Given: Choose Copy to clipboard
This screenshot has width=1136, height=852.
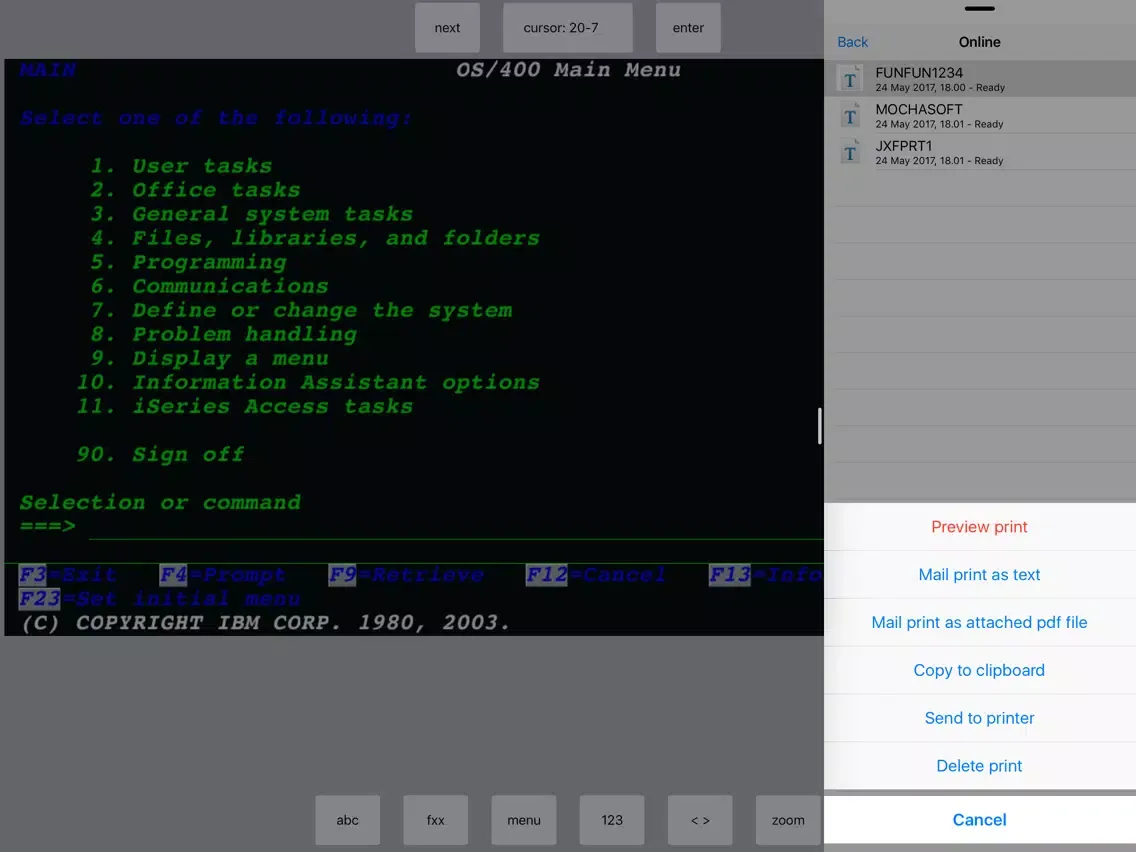Looking at the screenshot, I should (x=979, y=670).
